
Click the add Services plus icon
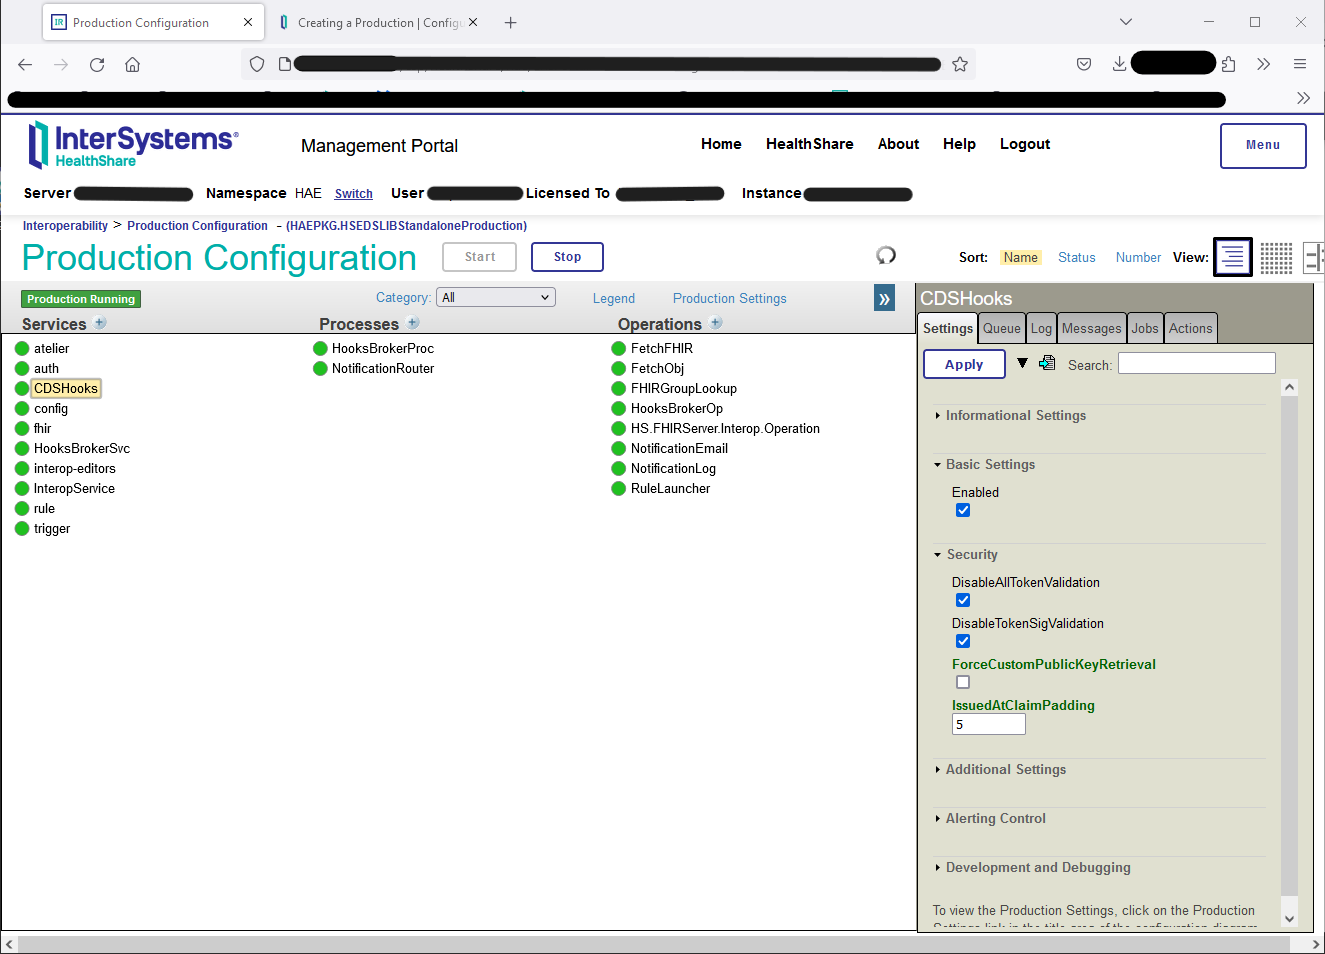coord(100,323)
